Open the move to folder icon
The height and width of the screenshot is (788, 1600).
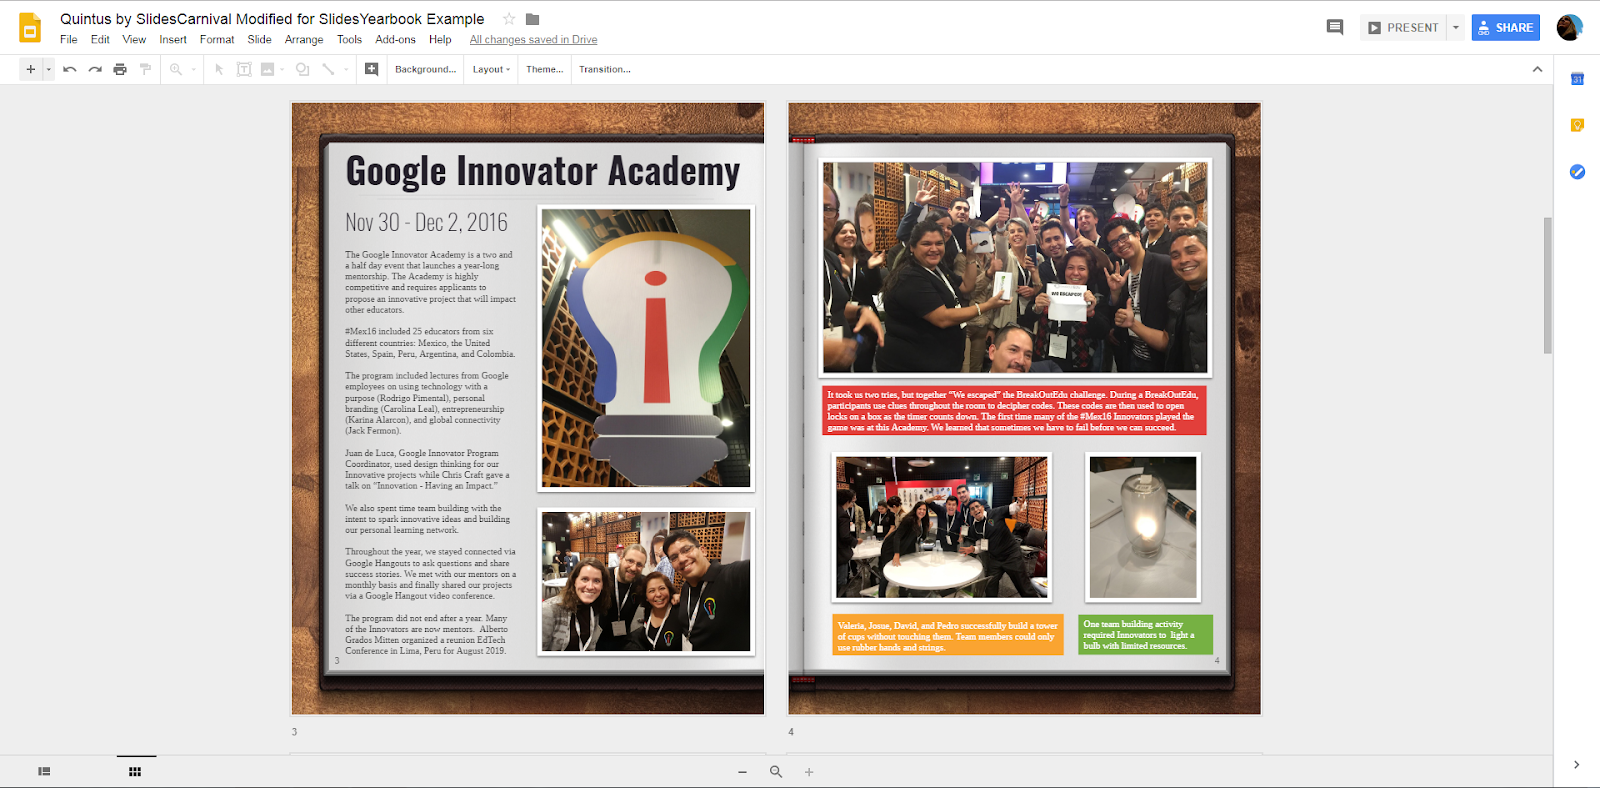(x=533, y=19)
